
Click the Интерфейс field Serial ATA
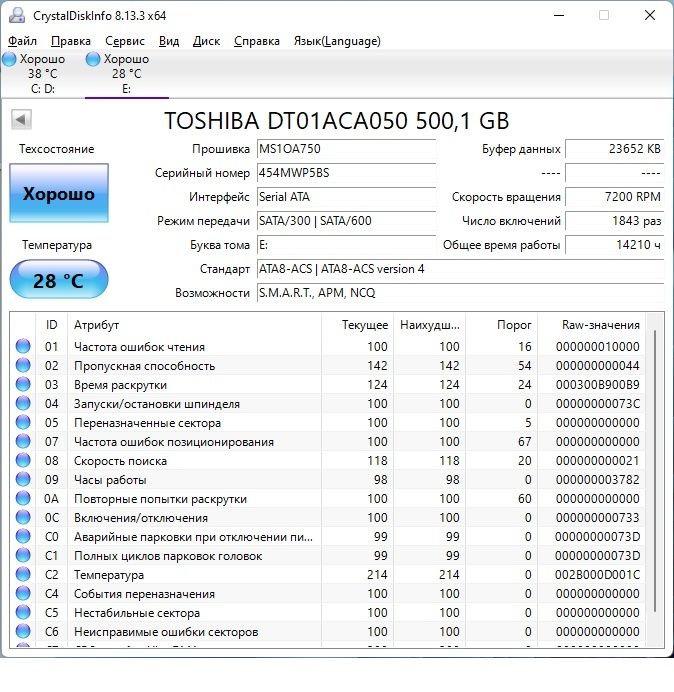coord(346,197)
